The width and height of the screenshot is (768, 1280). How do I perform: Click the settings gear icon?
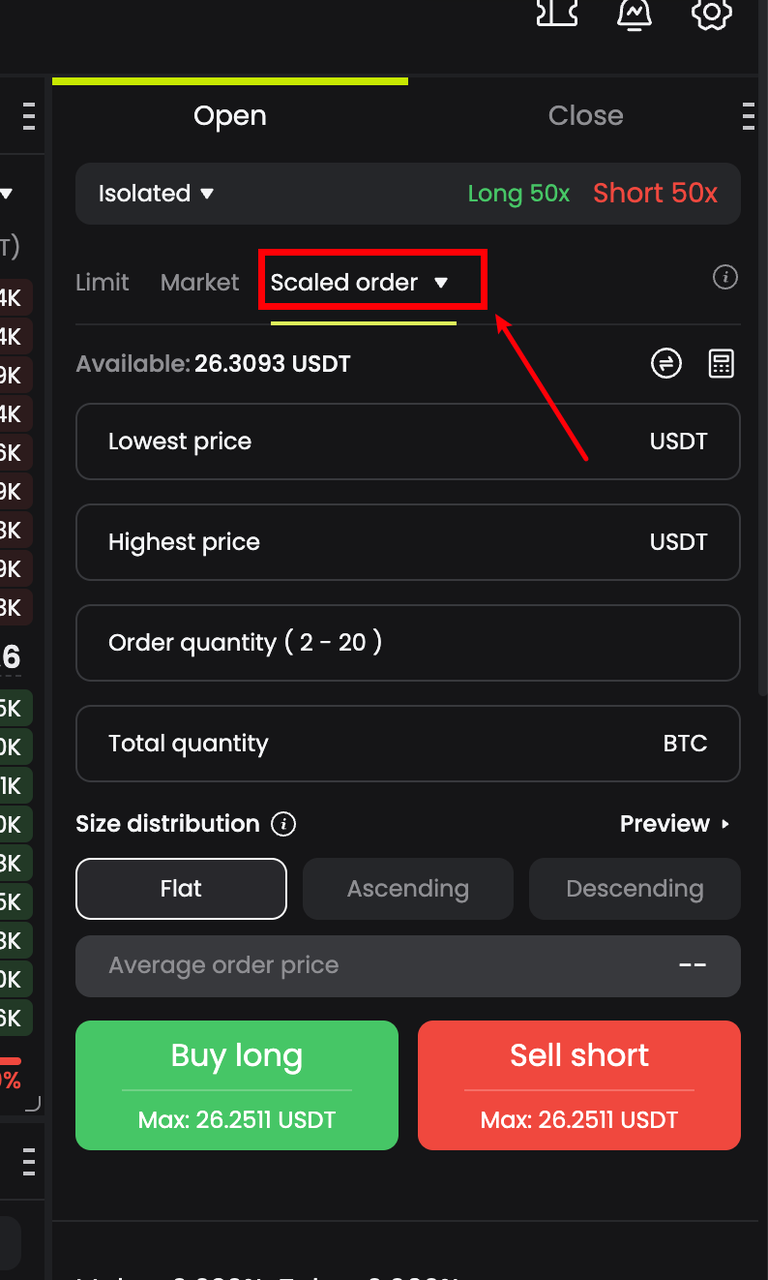(x=711, y=13)
